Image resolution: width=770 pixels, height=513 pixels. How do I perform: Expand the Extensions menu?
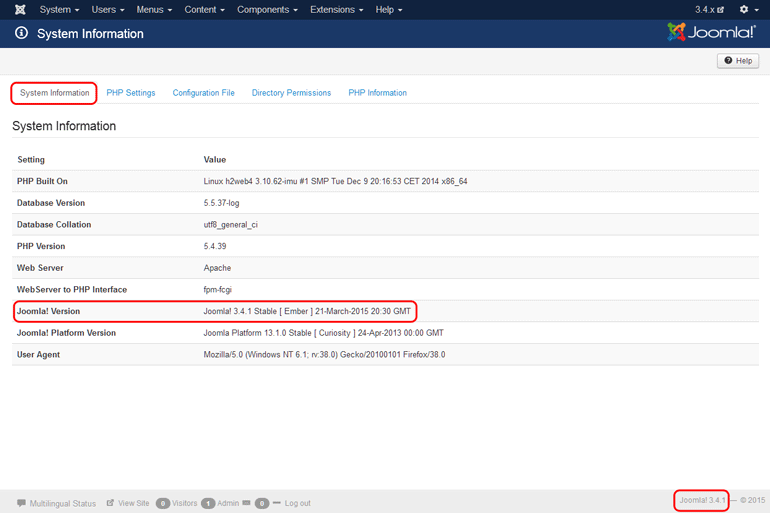(x=336, y=9)
